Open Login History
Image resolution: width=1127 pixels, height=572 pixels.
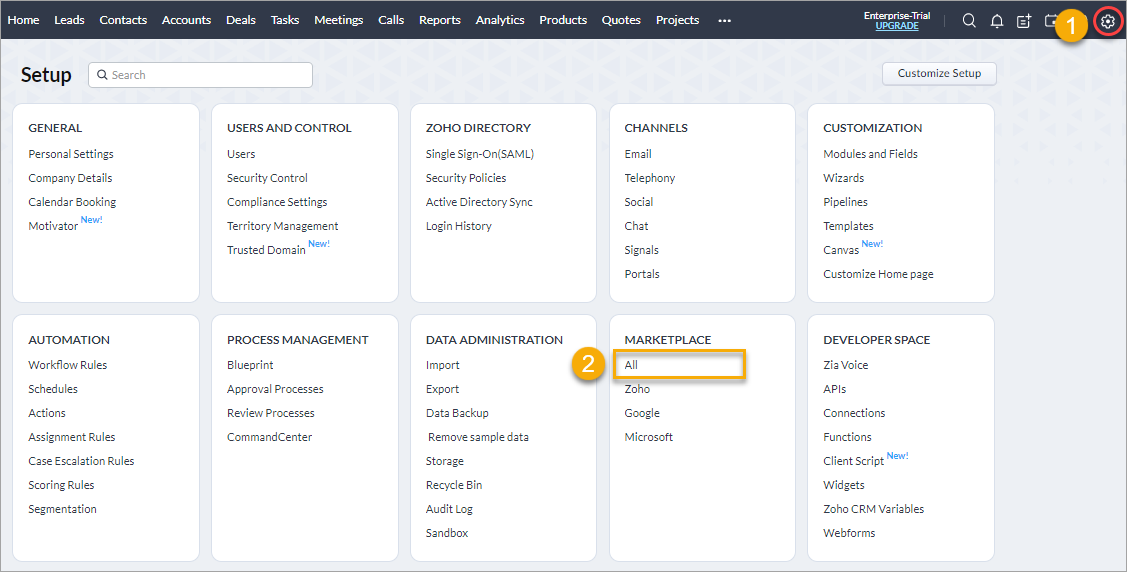pyautogui.click(x=459, y=226)
